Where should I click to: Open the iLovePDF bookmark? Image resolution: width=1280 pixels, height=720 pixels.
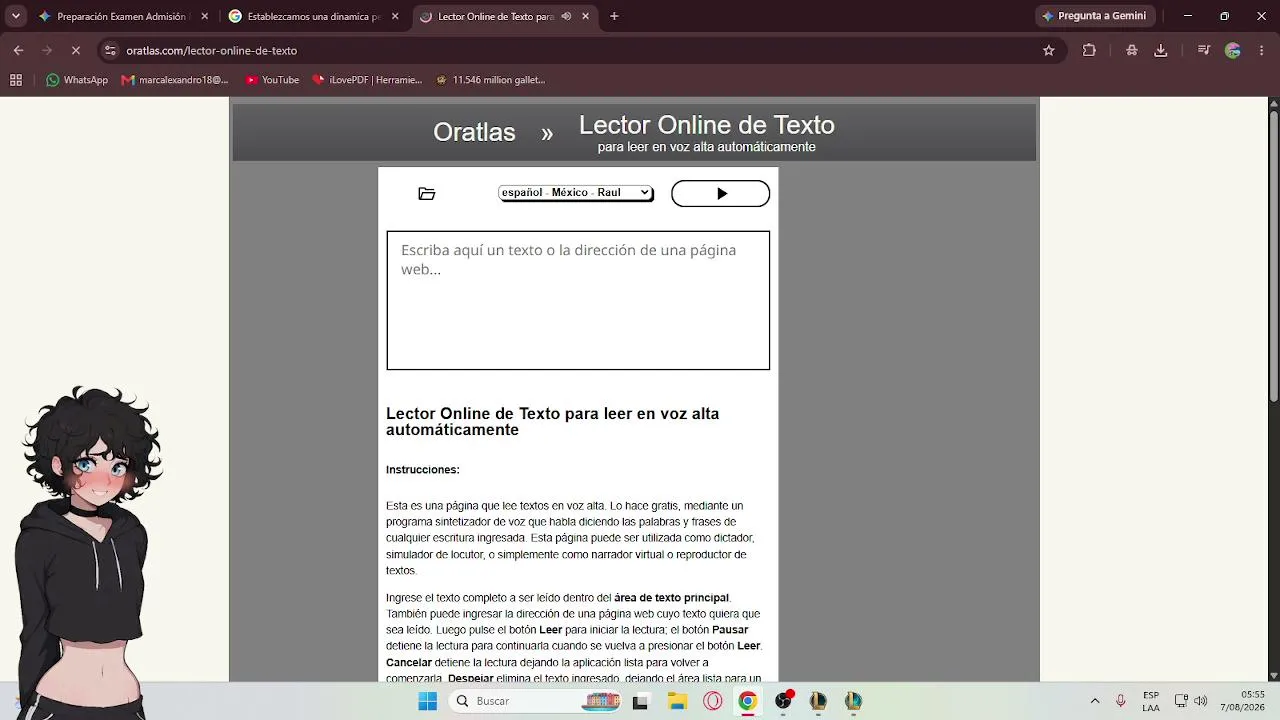coord(367,80)
